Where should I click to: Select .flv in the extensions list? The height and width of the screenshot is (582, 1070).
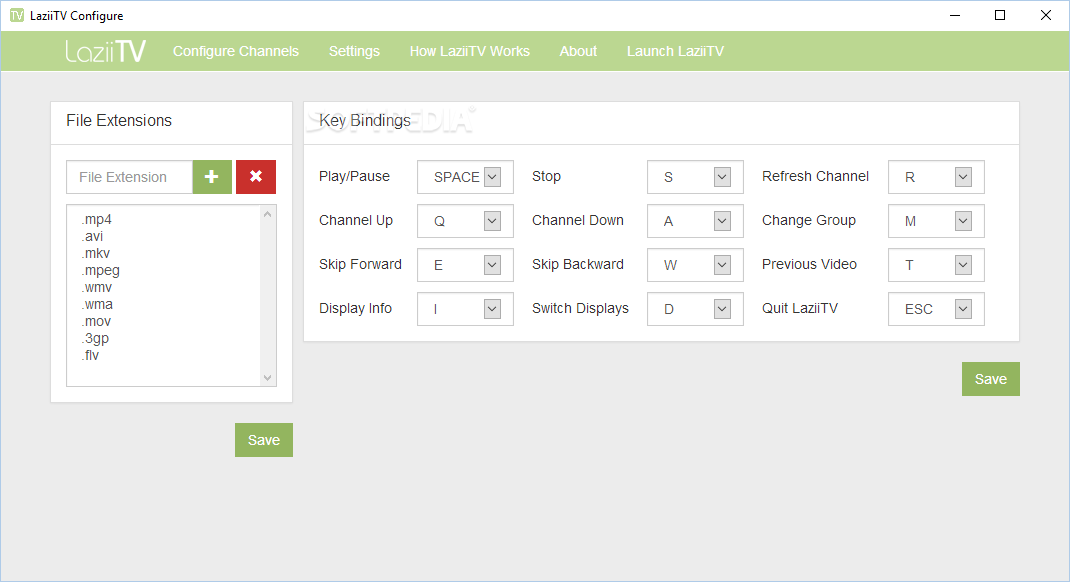(90, 355)
